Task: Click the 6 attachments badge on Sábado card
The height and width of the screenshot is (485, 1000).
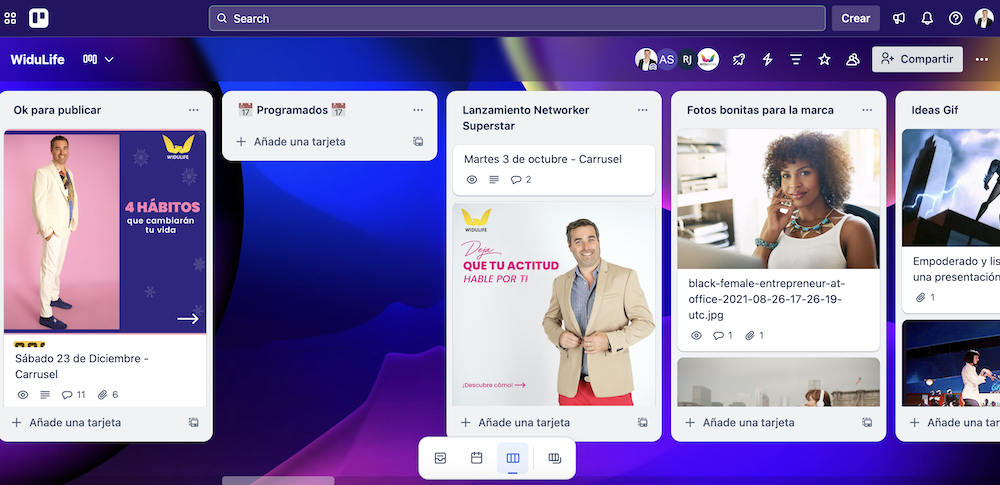Action: [x=108, y=395]
